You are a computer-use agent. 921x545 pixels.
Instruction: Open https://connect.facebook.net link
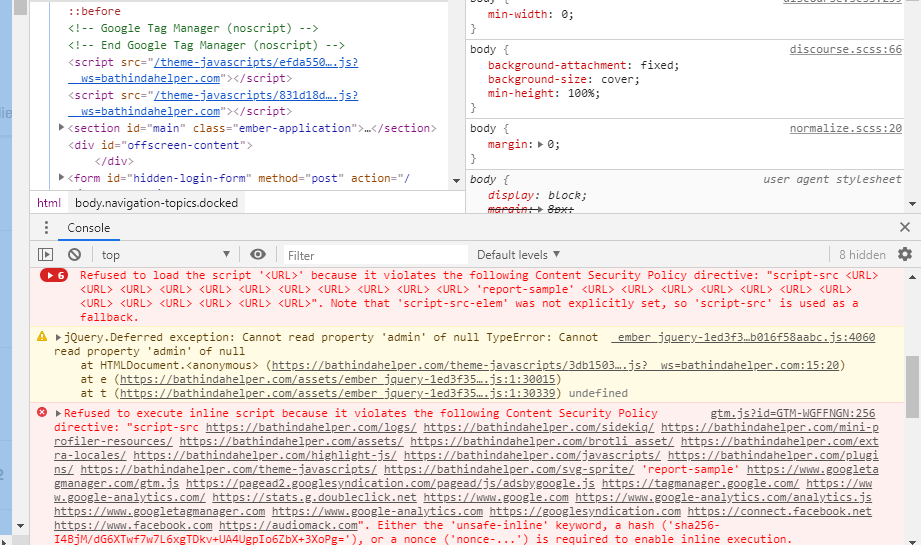779,511
